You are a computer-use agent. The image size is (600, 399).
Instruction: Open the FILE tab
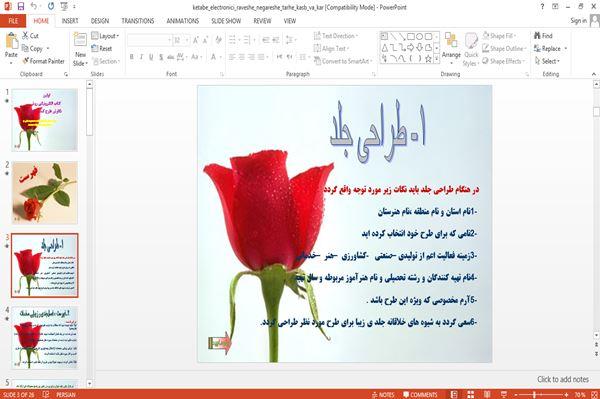[13, 21]
